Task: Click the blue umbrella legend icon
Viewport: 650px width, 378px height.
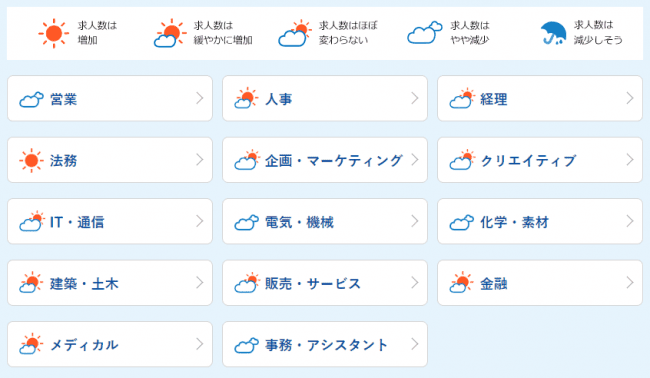Action: pyautogui.click(x=553, y=33)
